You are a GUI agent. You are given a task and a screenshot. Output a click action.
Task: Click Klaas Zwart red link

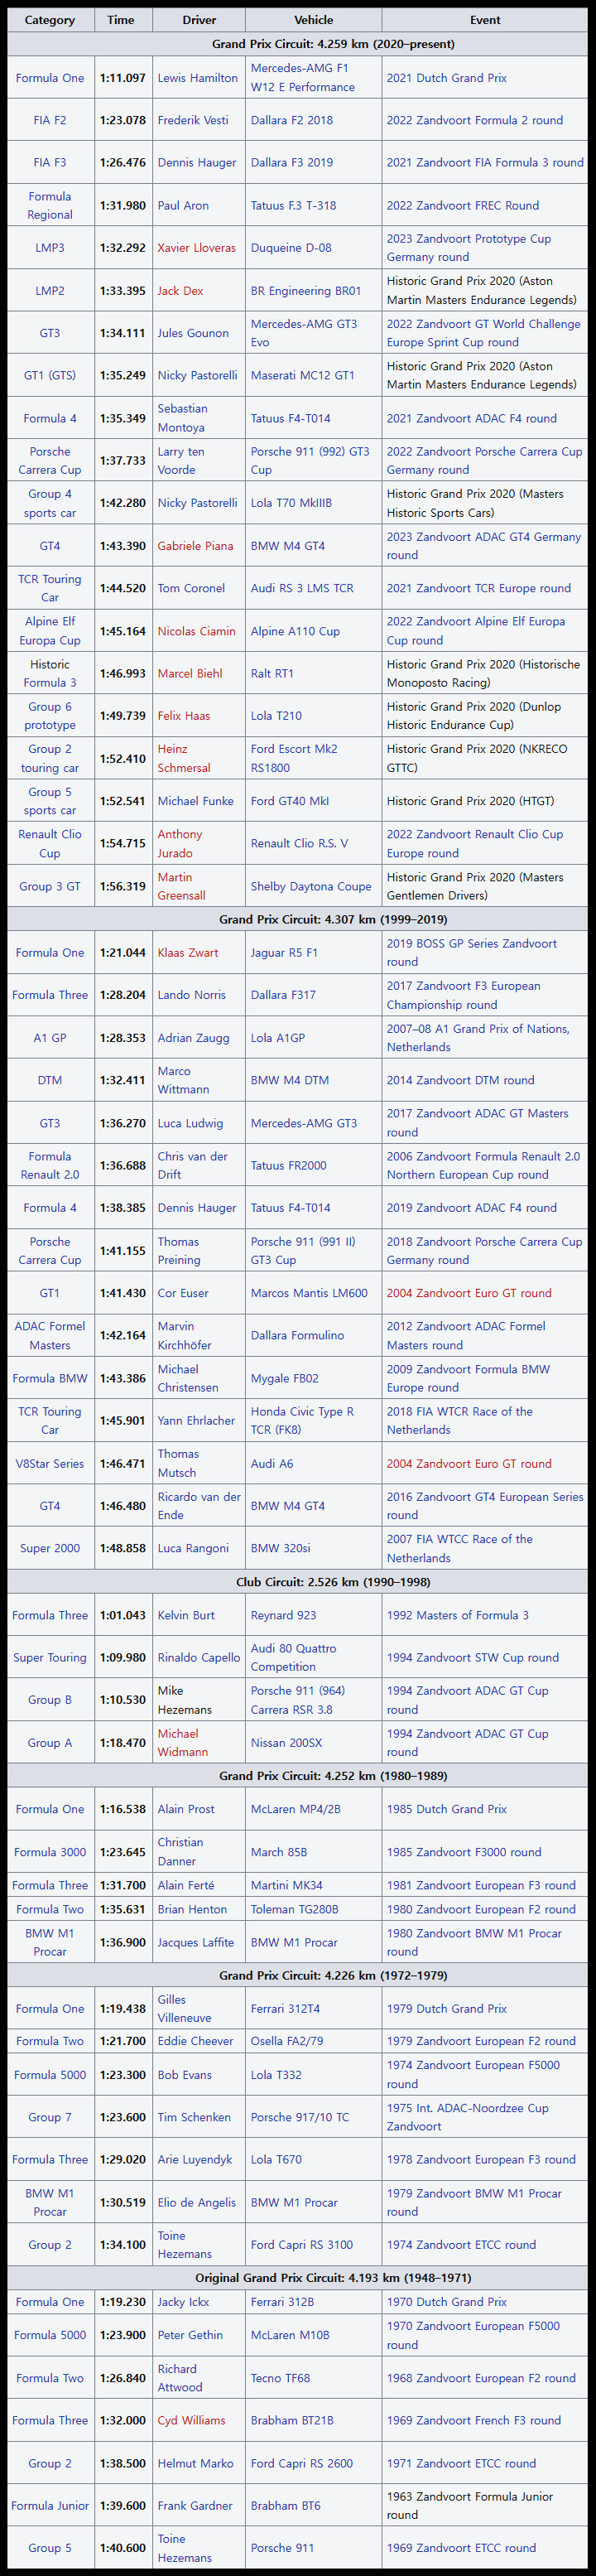coord(187,953)
